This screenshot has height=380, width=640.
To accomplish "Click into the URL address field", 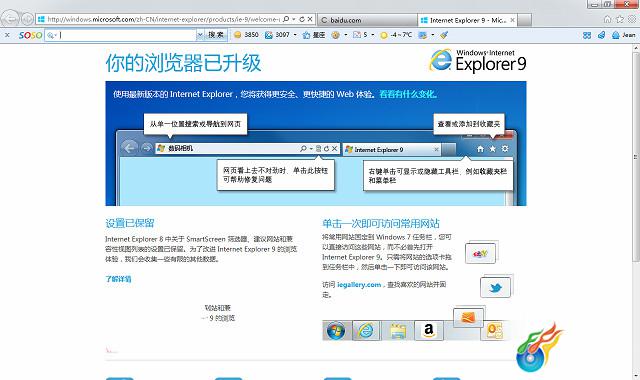I will (163, 19).
